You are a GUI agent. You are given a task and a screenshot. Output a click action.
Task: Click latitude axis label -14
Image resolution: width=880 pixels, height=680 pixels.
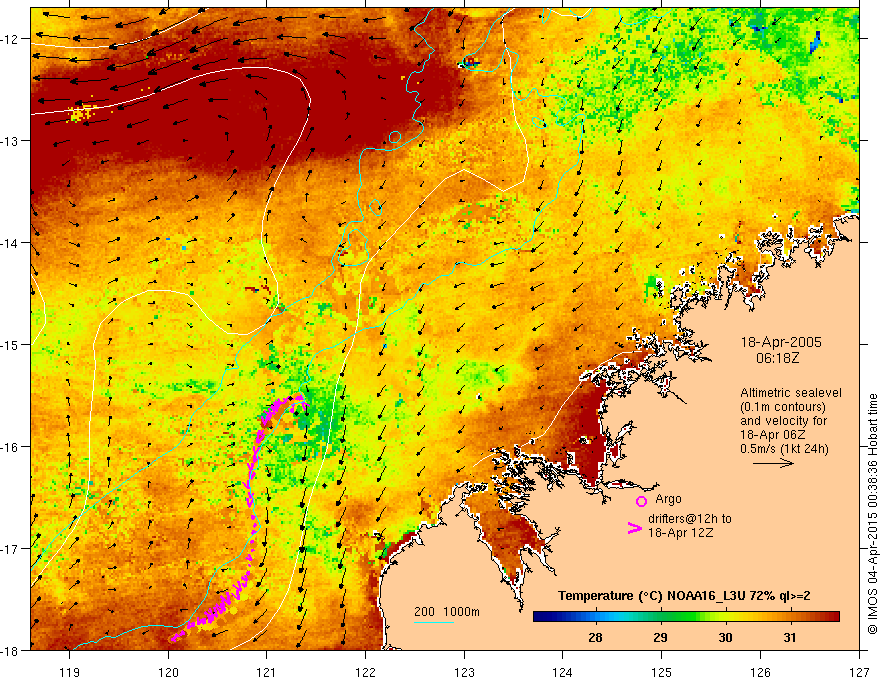(x=11, y=243)
